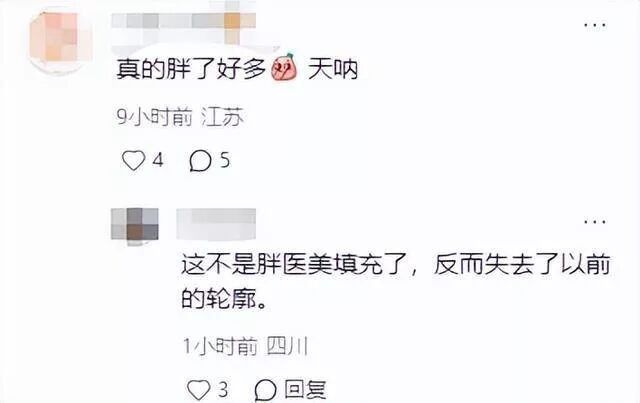Click the speech bubble icon next to 回复
The image size is (640, 403).
[x=265, y=390]
